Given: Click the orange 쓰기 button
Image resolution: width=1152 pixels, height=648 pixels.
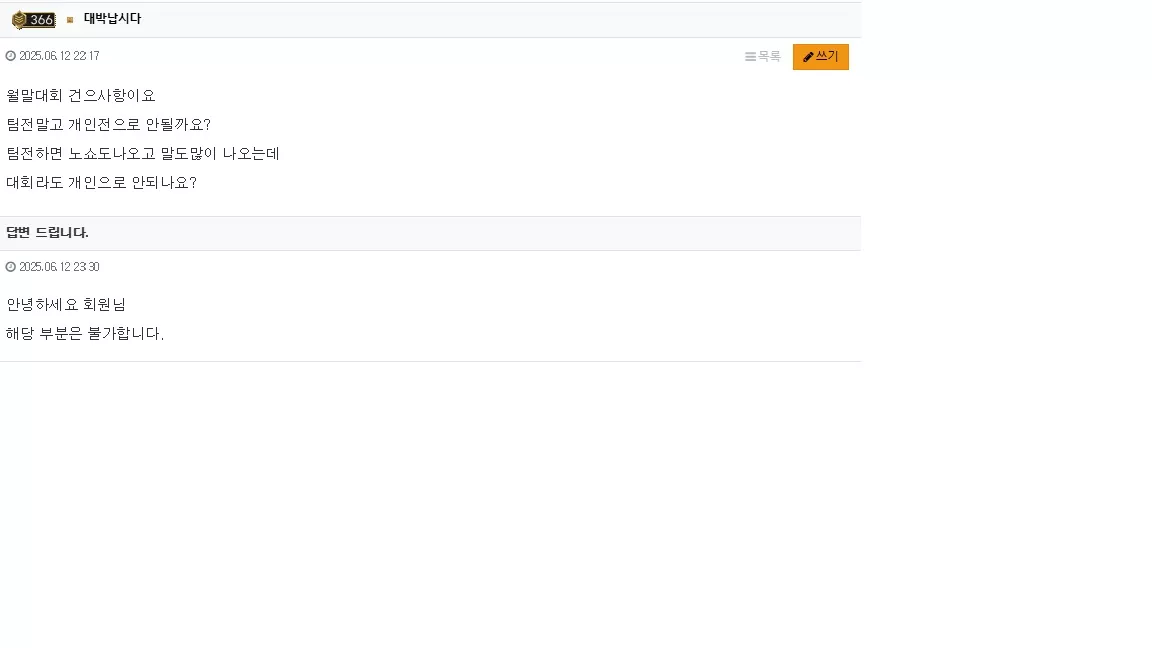Looking at the screenshot, I should (x=821, y=57).
